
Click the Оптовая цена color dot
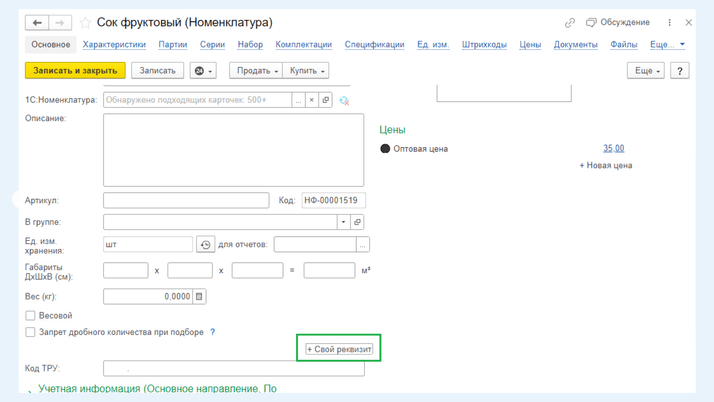(x=385, y=148)
